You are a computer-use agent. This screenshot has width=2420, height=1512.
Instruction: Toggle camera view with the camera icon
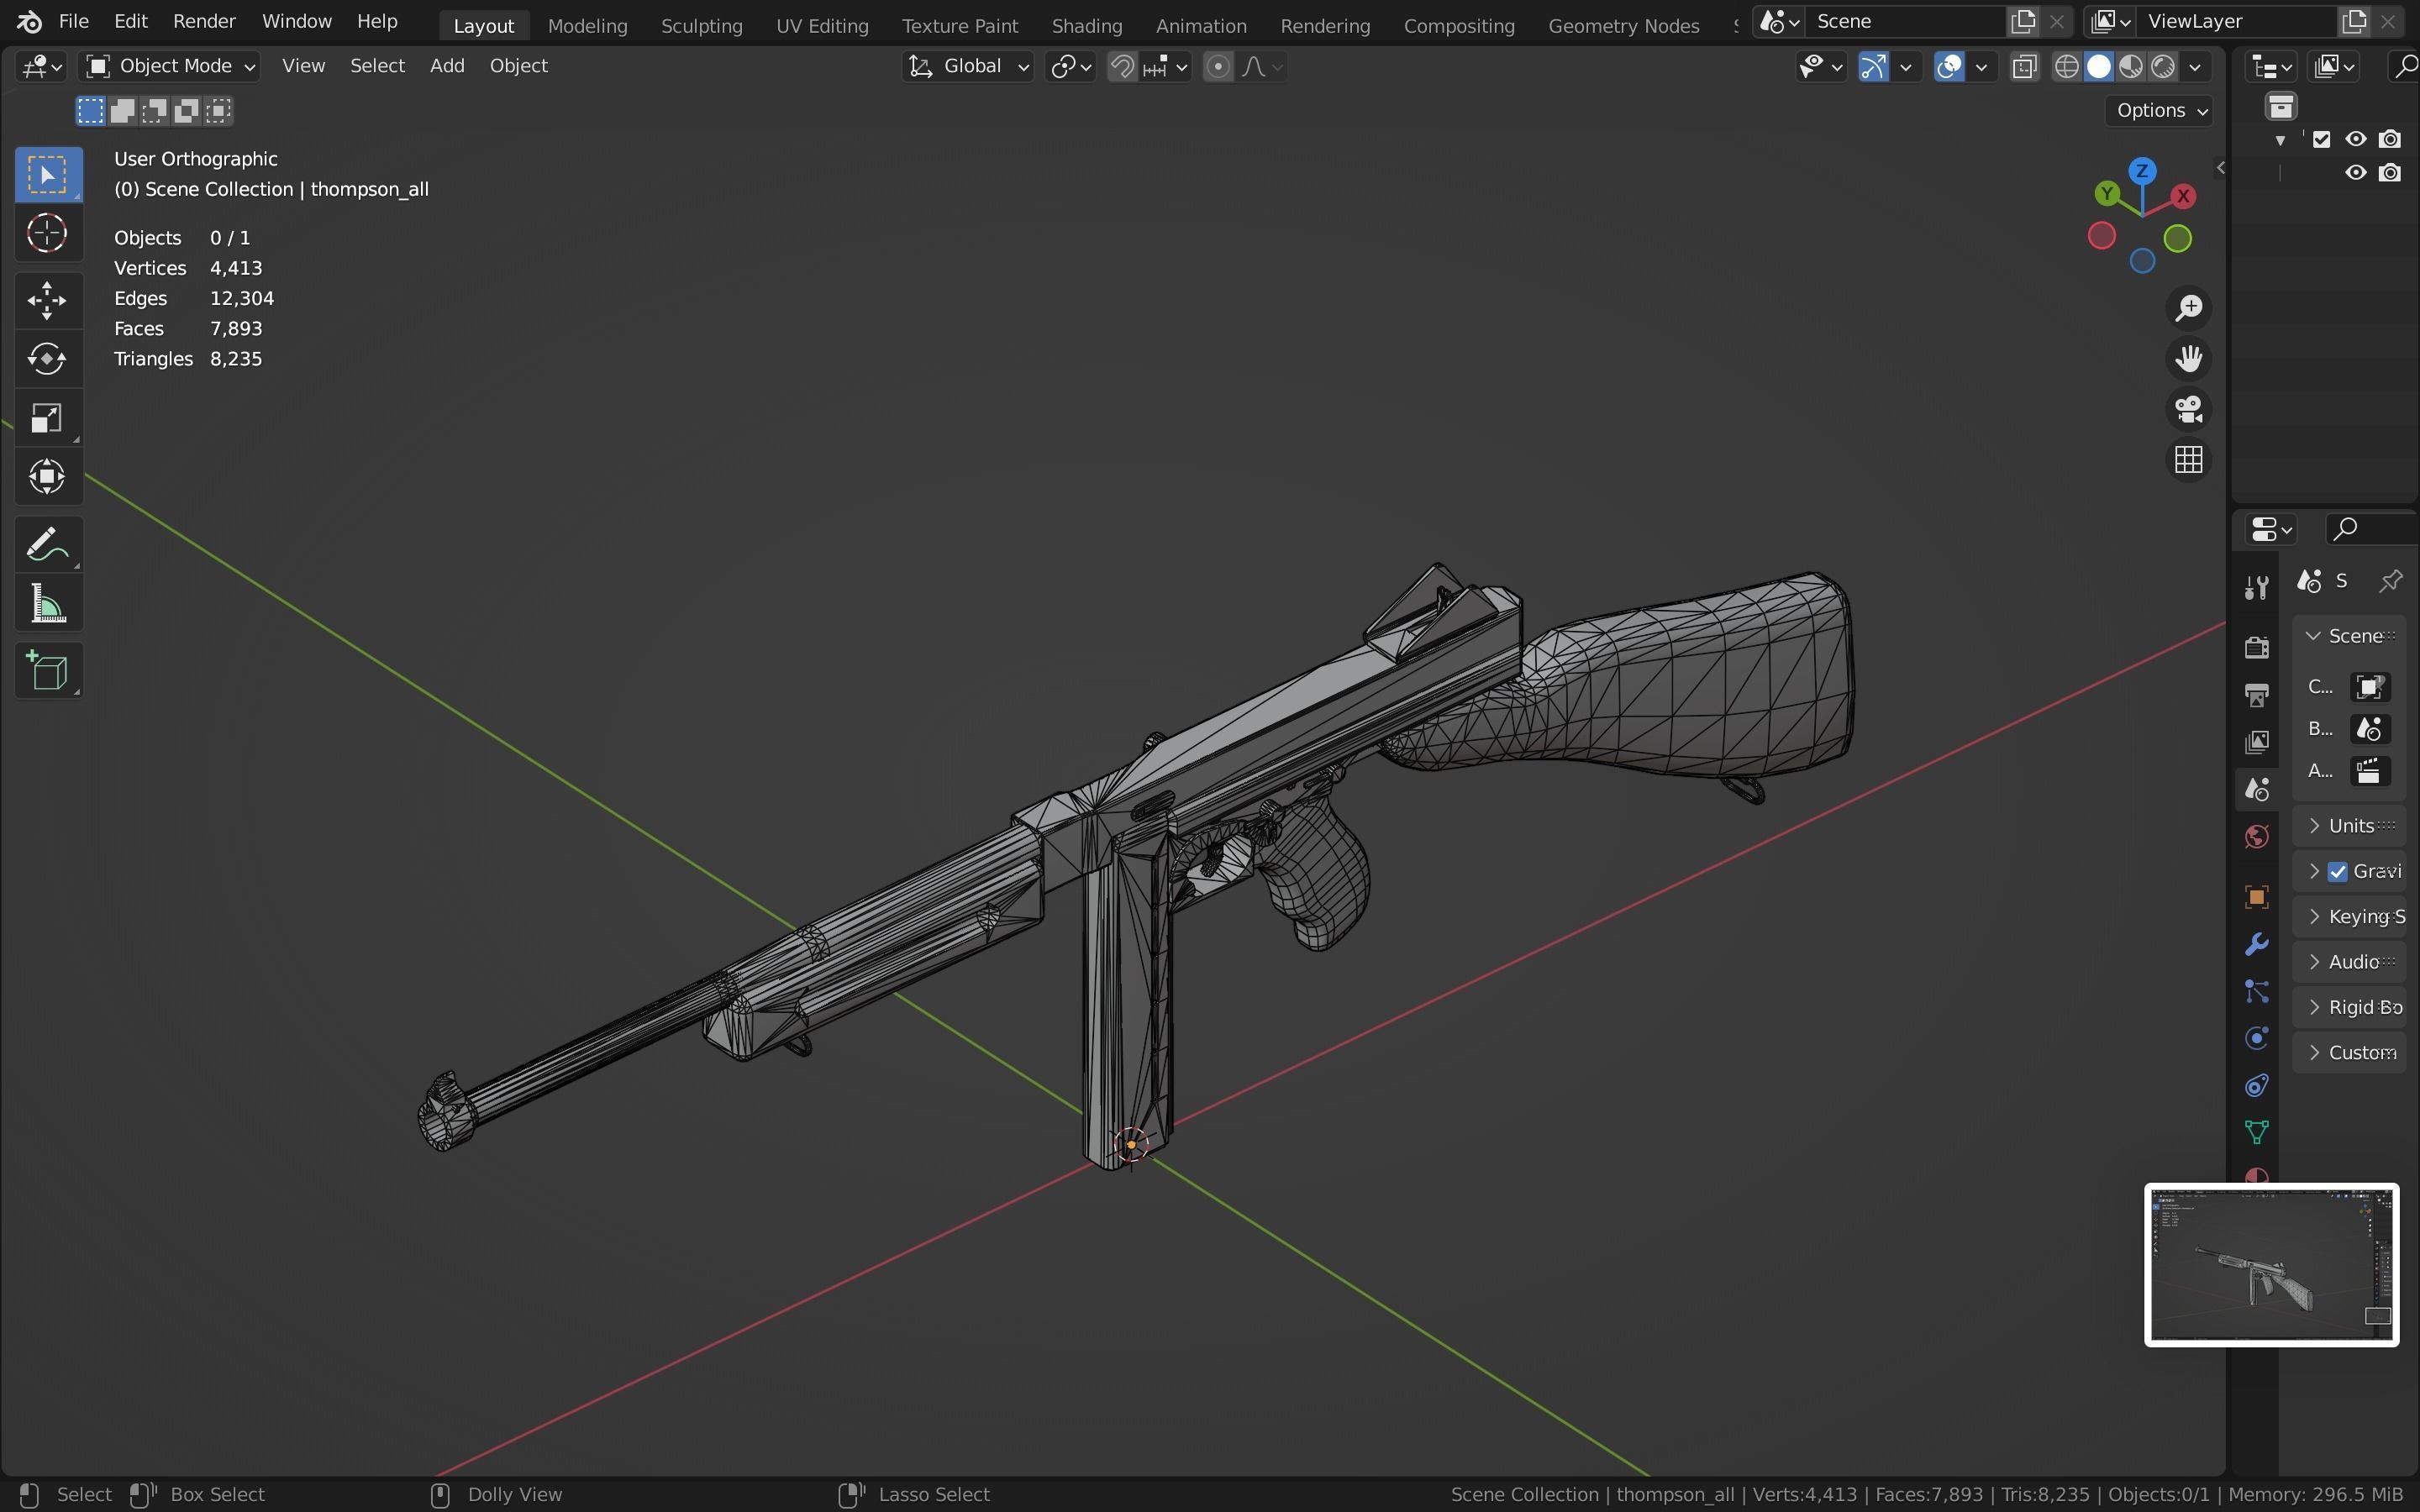[2189, 409]
